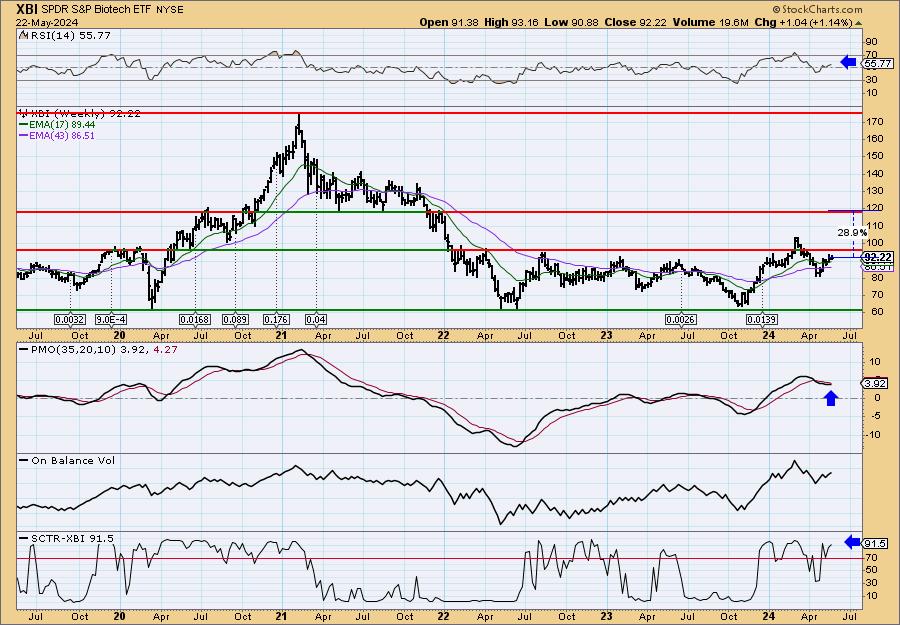Click the -10 label on PMO axis
The height and width of the screenshot is (625, 900).
pos(872,434)
